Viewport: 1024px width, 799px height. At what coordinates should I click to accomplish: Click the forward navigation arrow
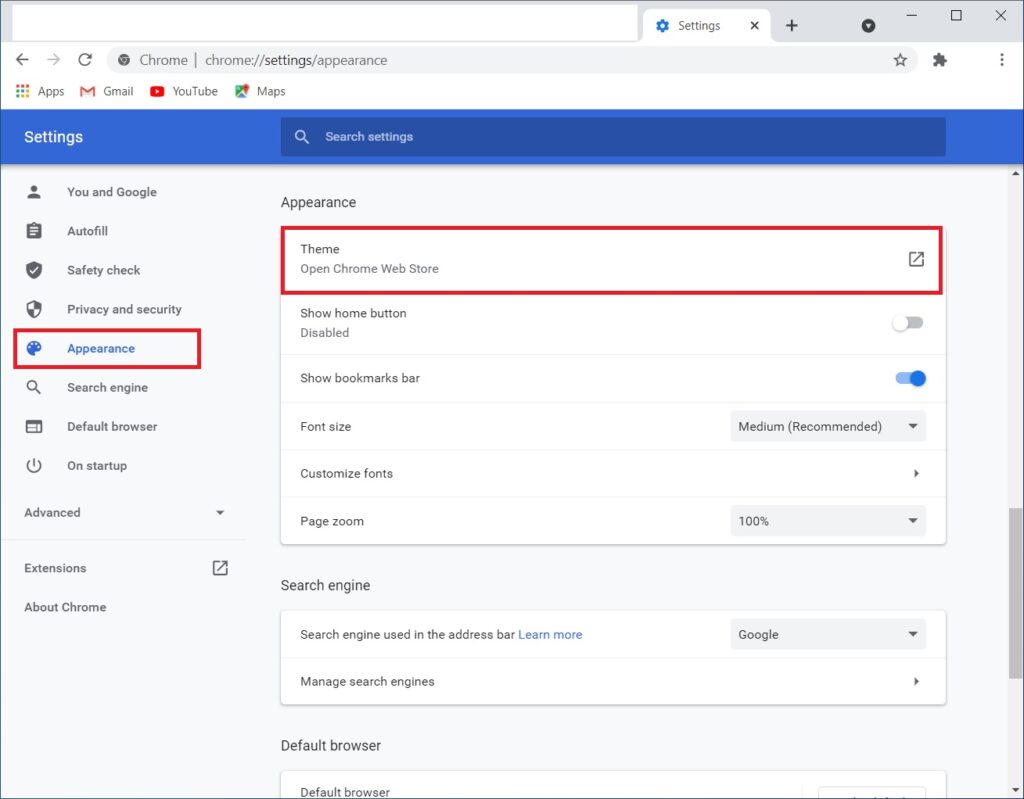coord(54,60)
